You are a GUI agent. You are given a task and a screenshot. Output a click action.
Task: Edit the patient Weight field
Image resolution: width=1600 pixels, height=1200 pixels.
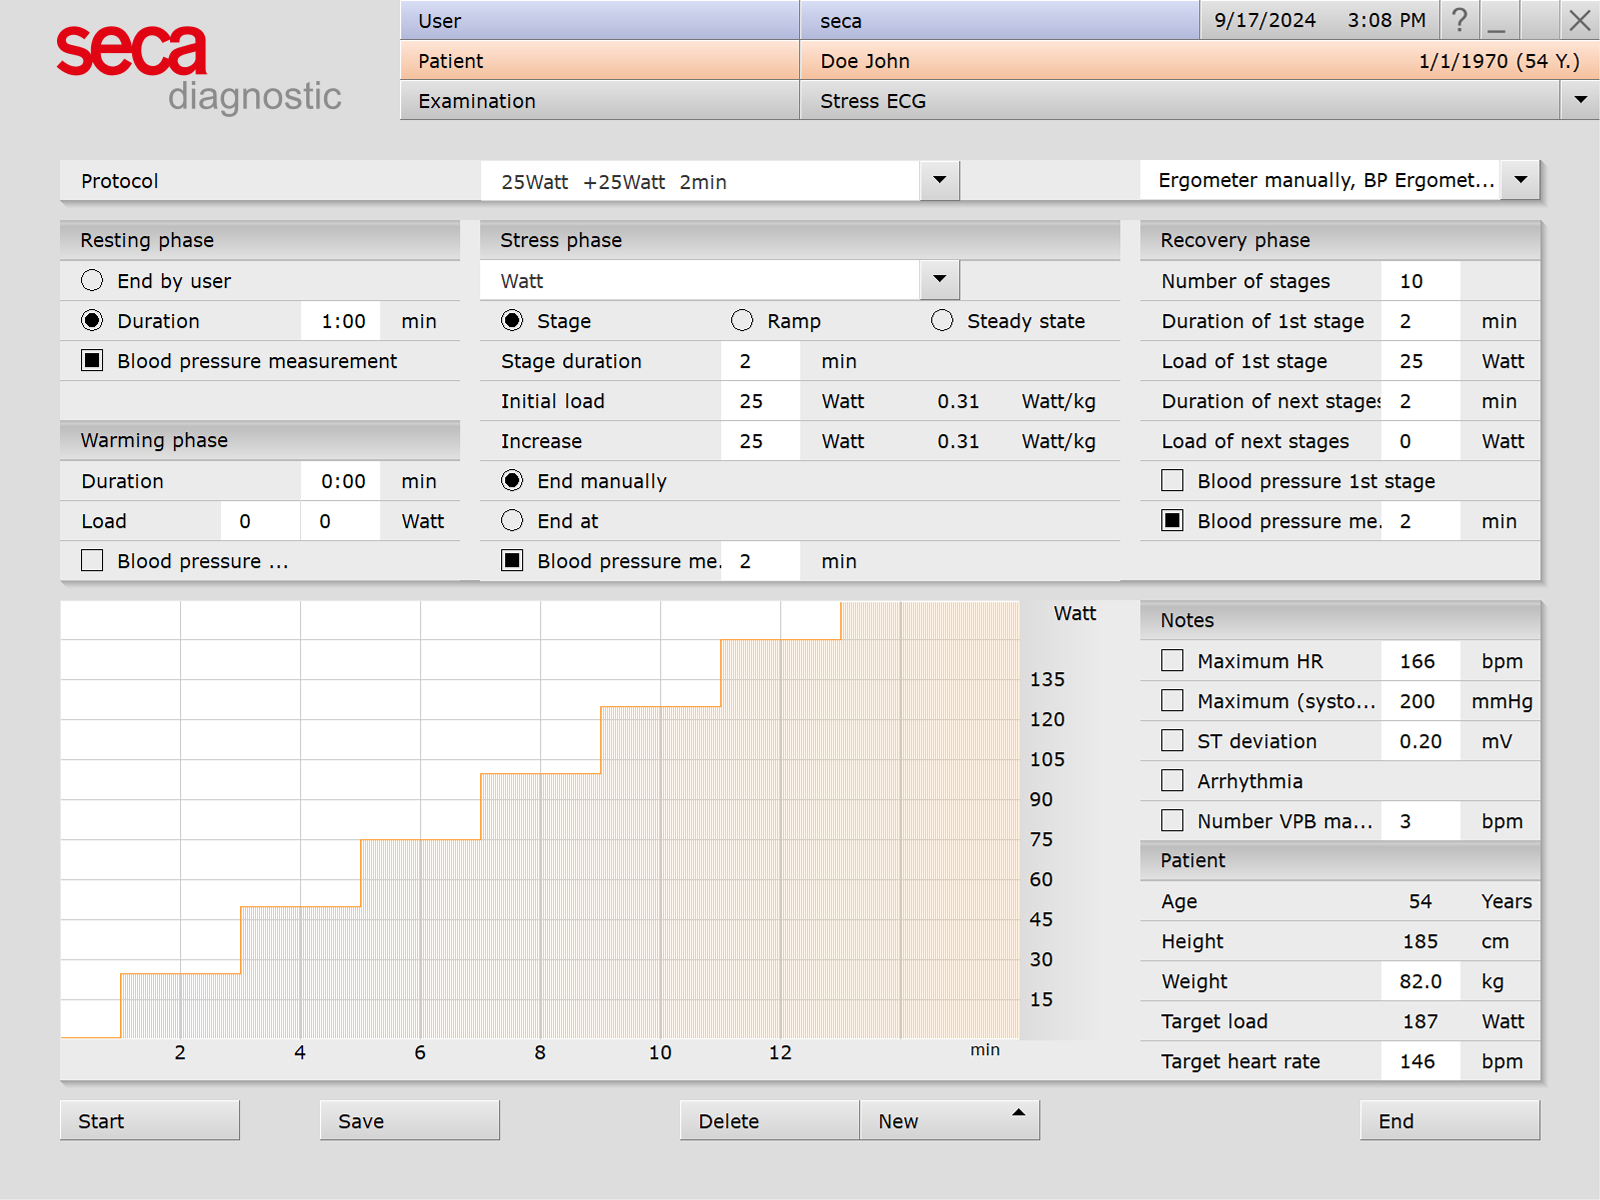pos(1420,981)
